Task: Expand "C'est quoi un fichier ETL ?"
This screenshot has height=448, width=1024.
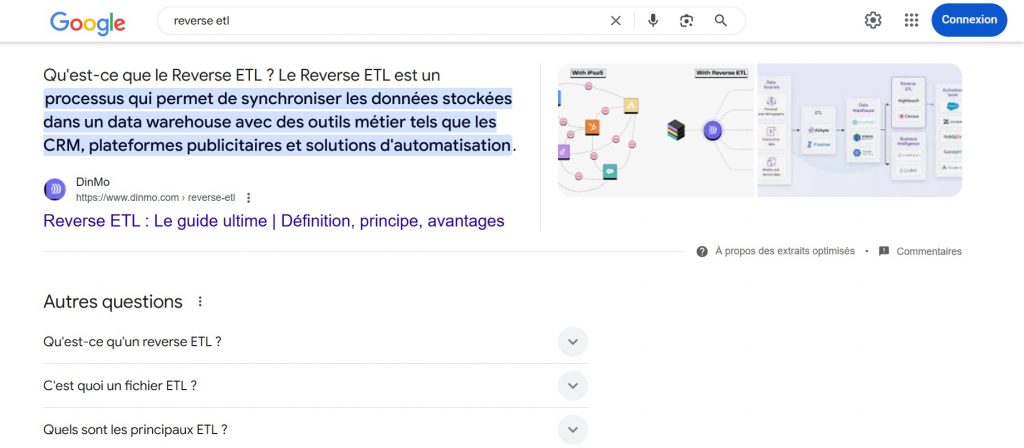Action: pyautogui.click(x=572, y=386)
